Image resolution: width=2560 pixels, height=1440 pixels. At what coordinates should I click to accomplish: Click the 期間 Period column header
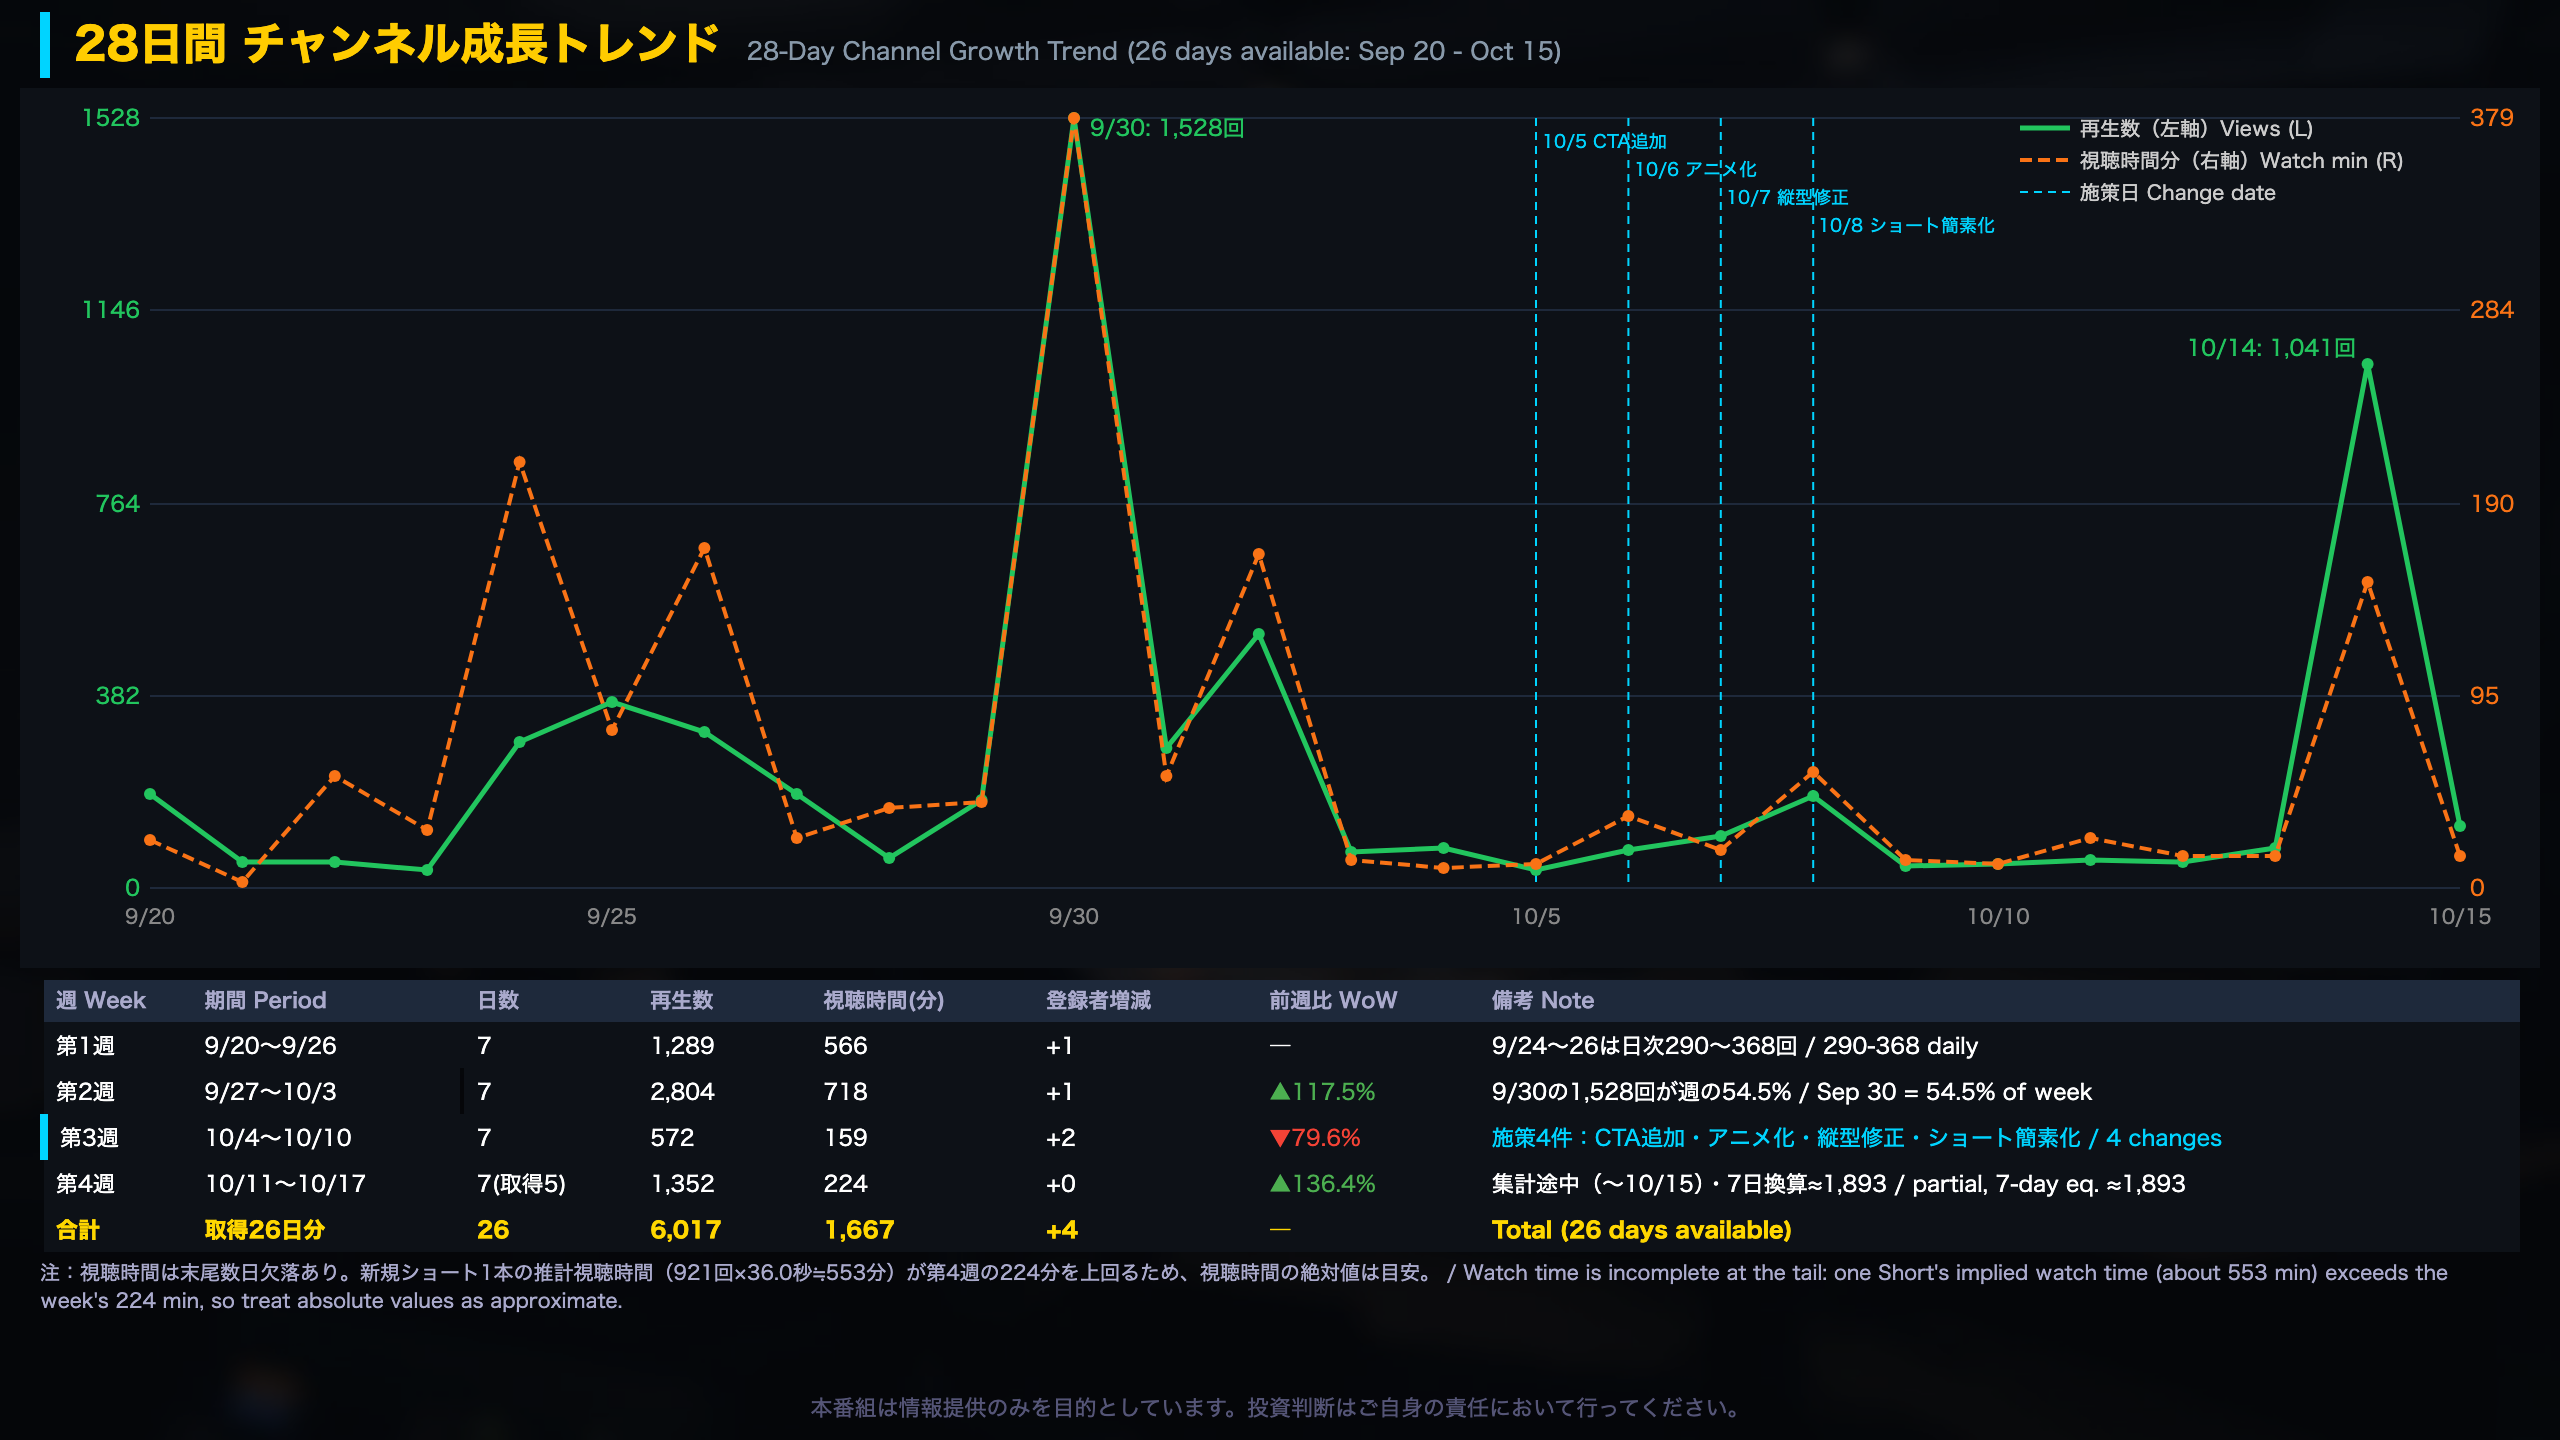click(x=265, y=1000)
